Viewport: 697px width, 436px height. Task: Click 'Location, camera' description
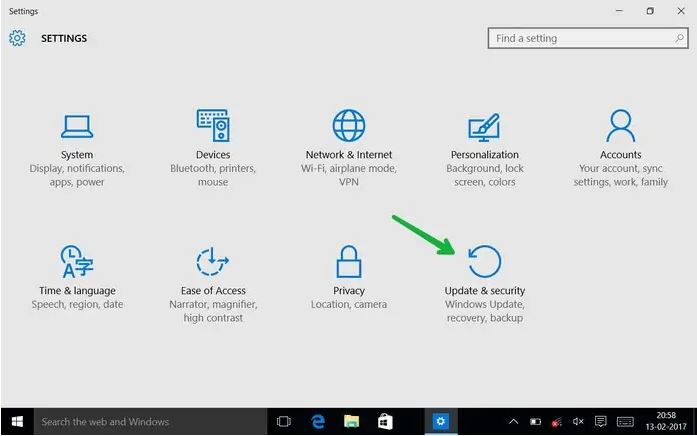tap(349, 304)
